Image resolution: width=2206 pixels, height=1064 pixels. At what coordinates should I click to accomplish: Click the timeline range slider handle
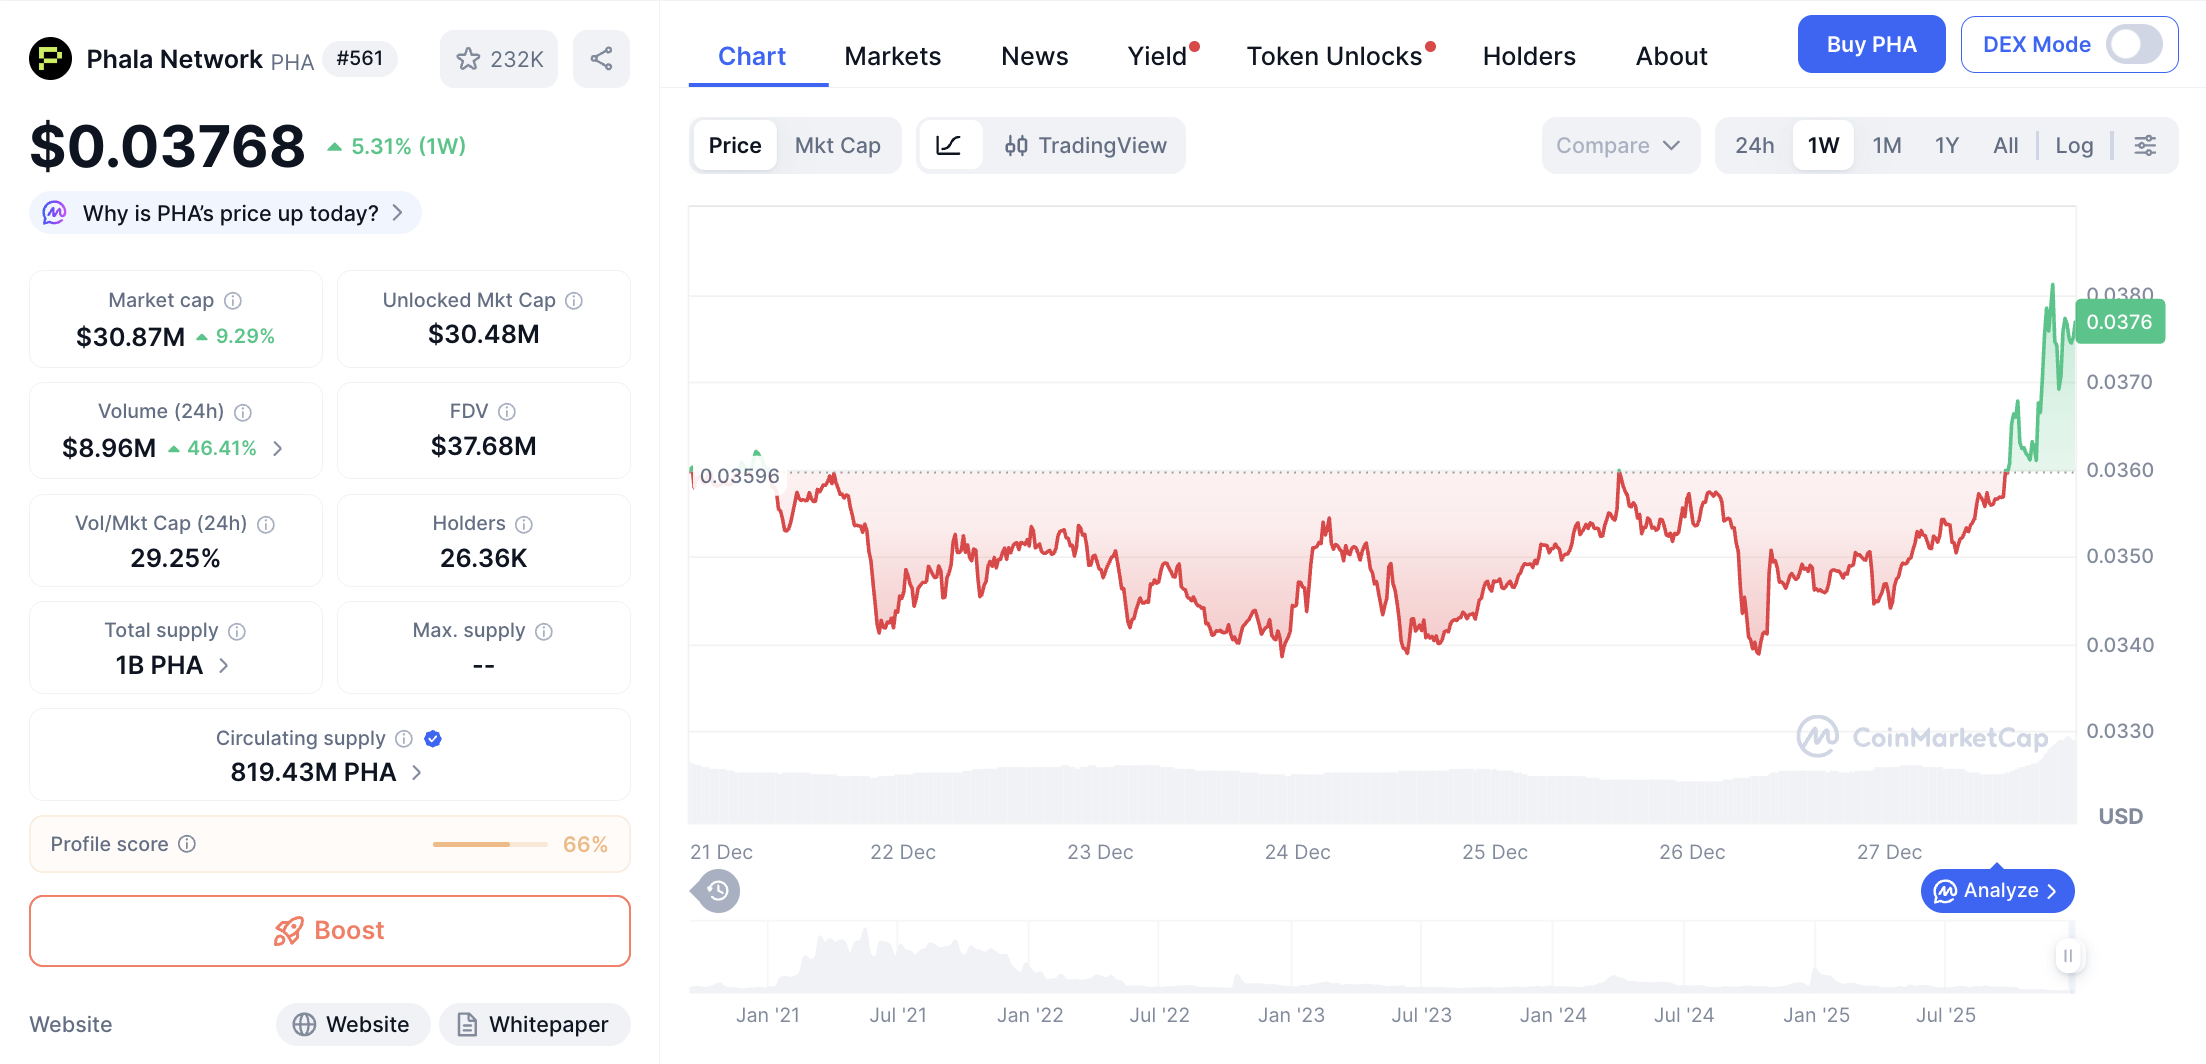[2067, 956]
